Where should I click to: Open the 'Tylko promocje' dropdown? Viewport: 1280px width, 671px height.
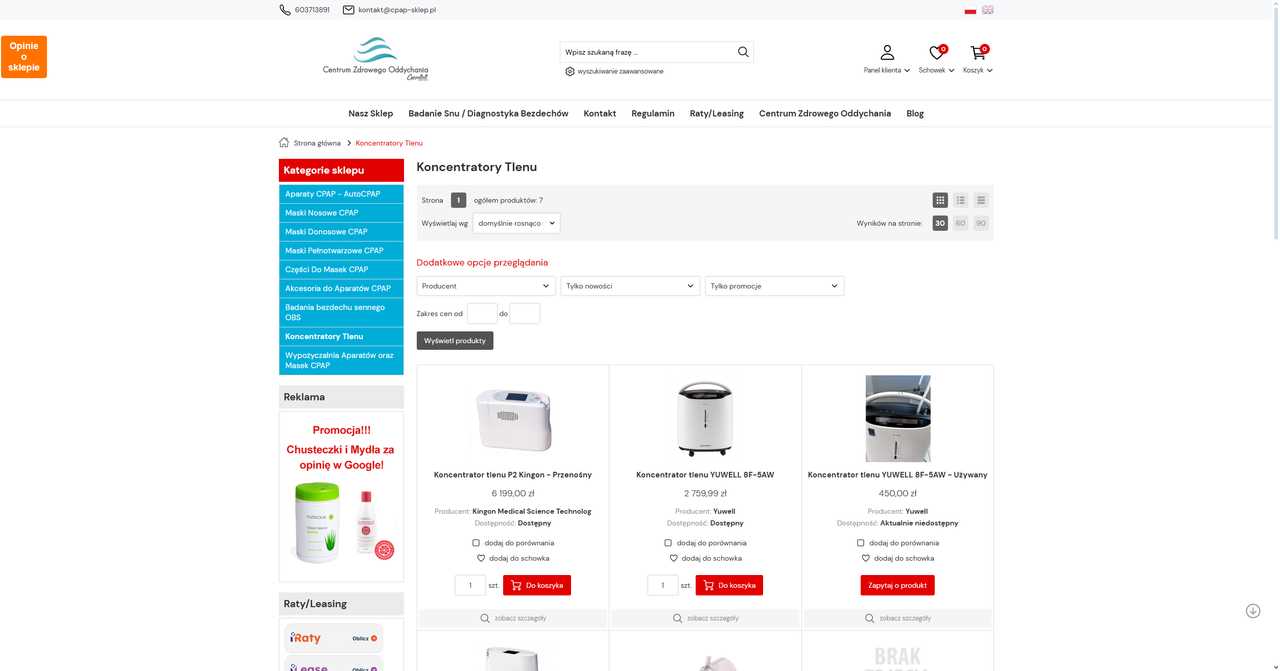coord(775,286)
